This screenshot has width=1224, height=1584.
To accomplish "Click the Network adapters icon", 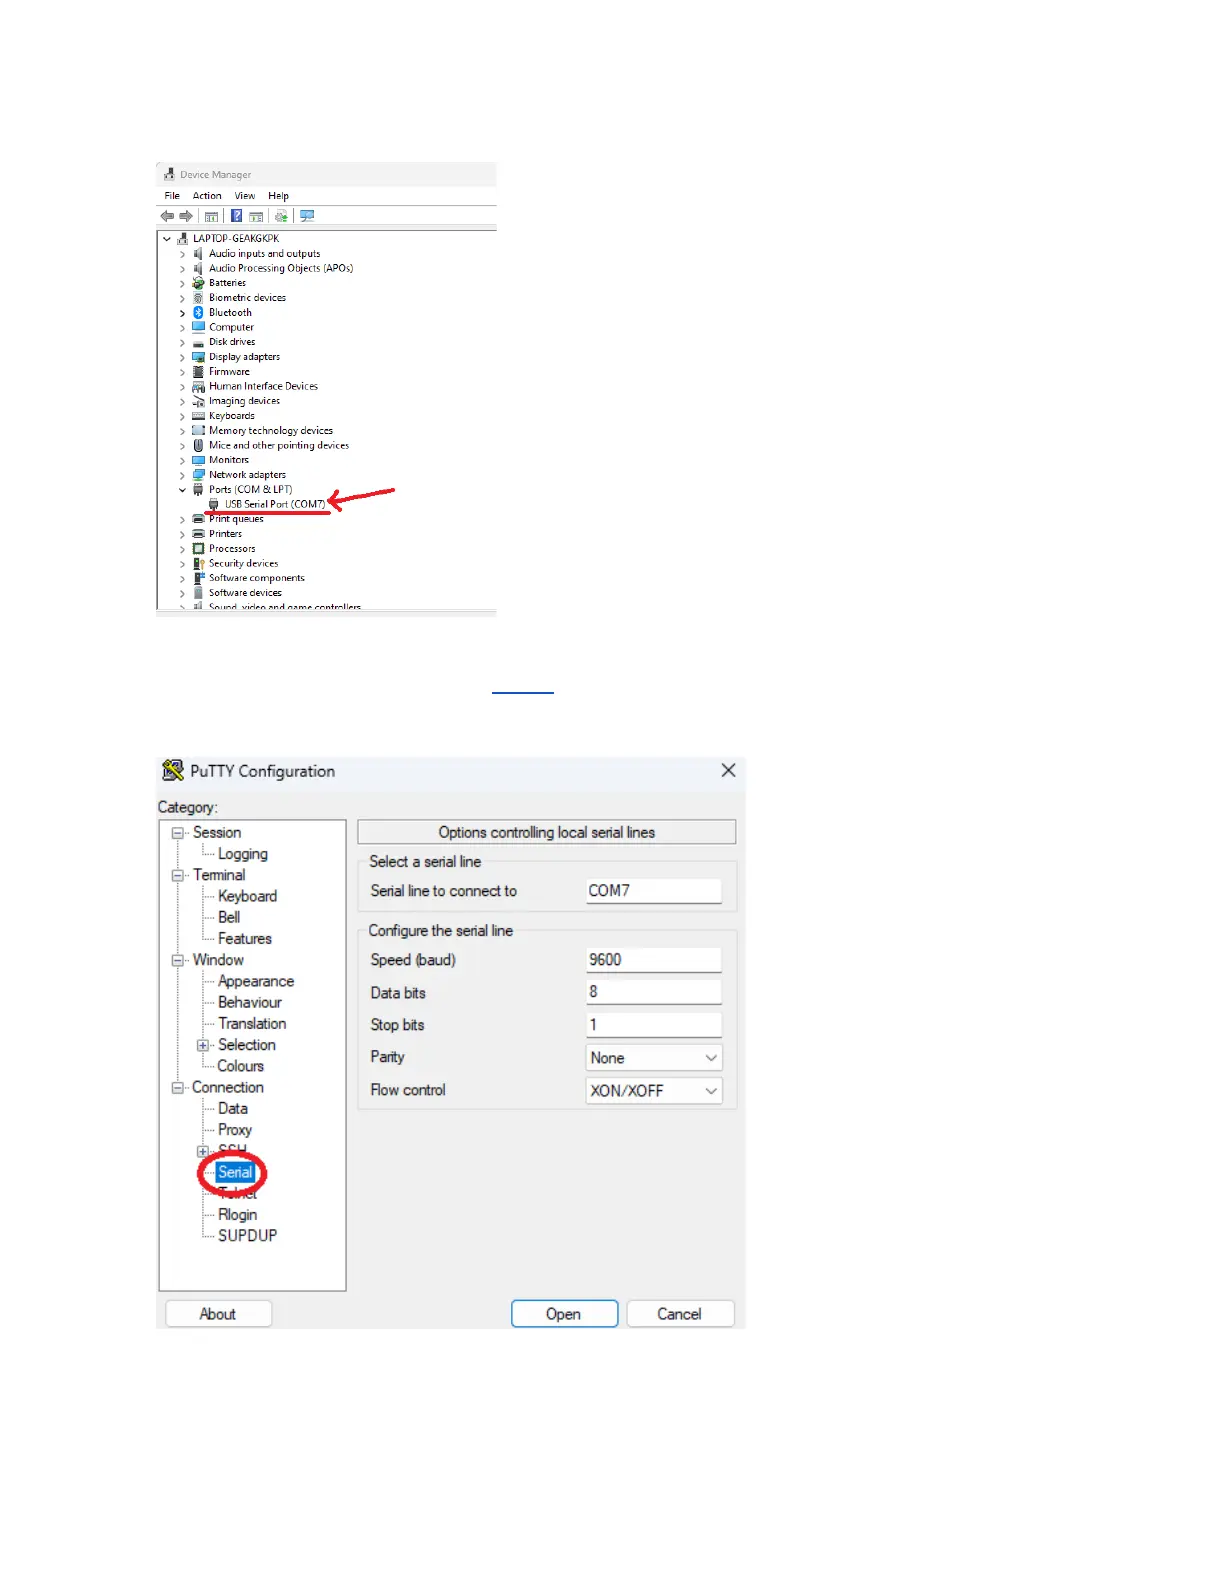I will click(198, 475).
